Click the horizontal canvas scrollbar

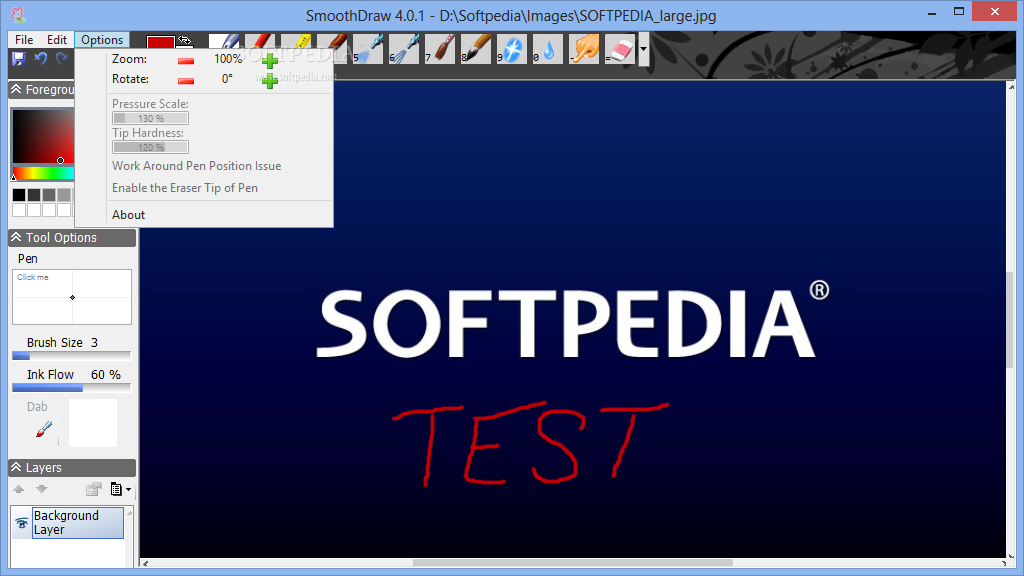(573, 562)
